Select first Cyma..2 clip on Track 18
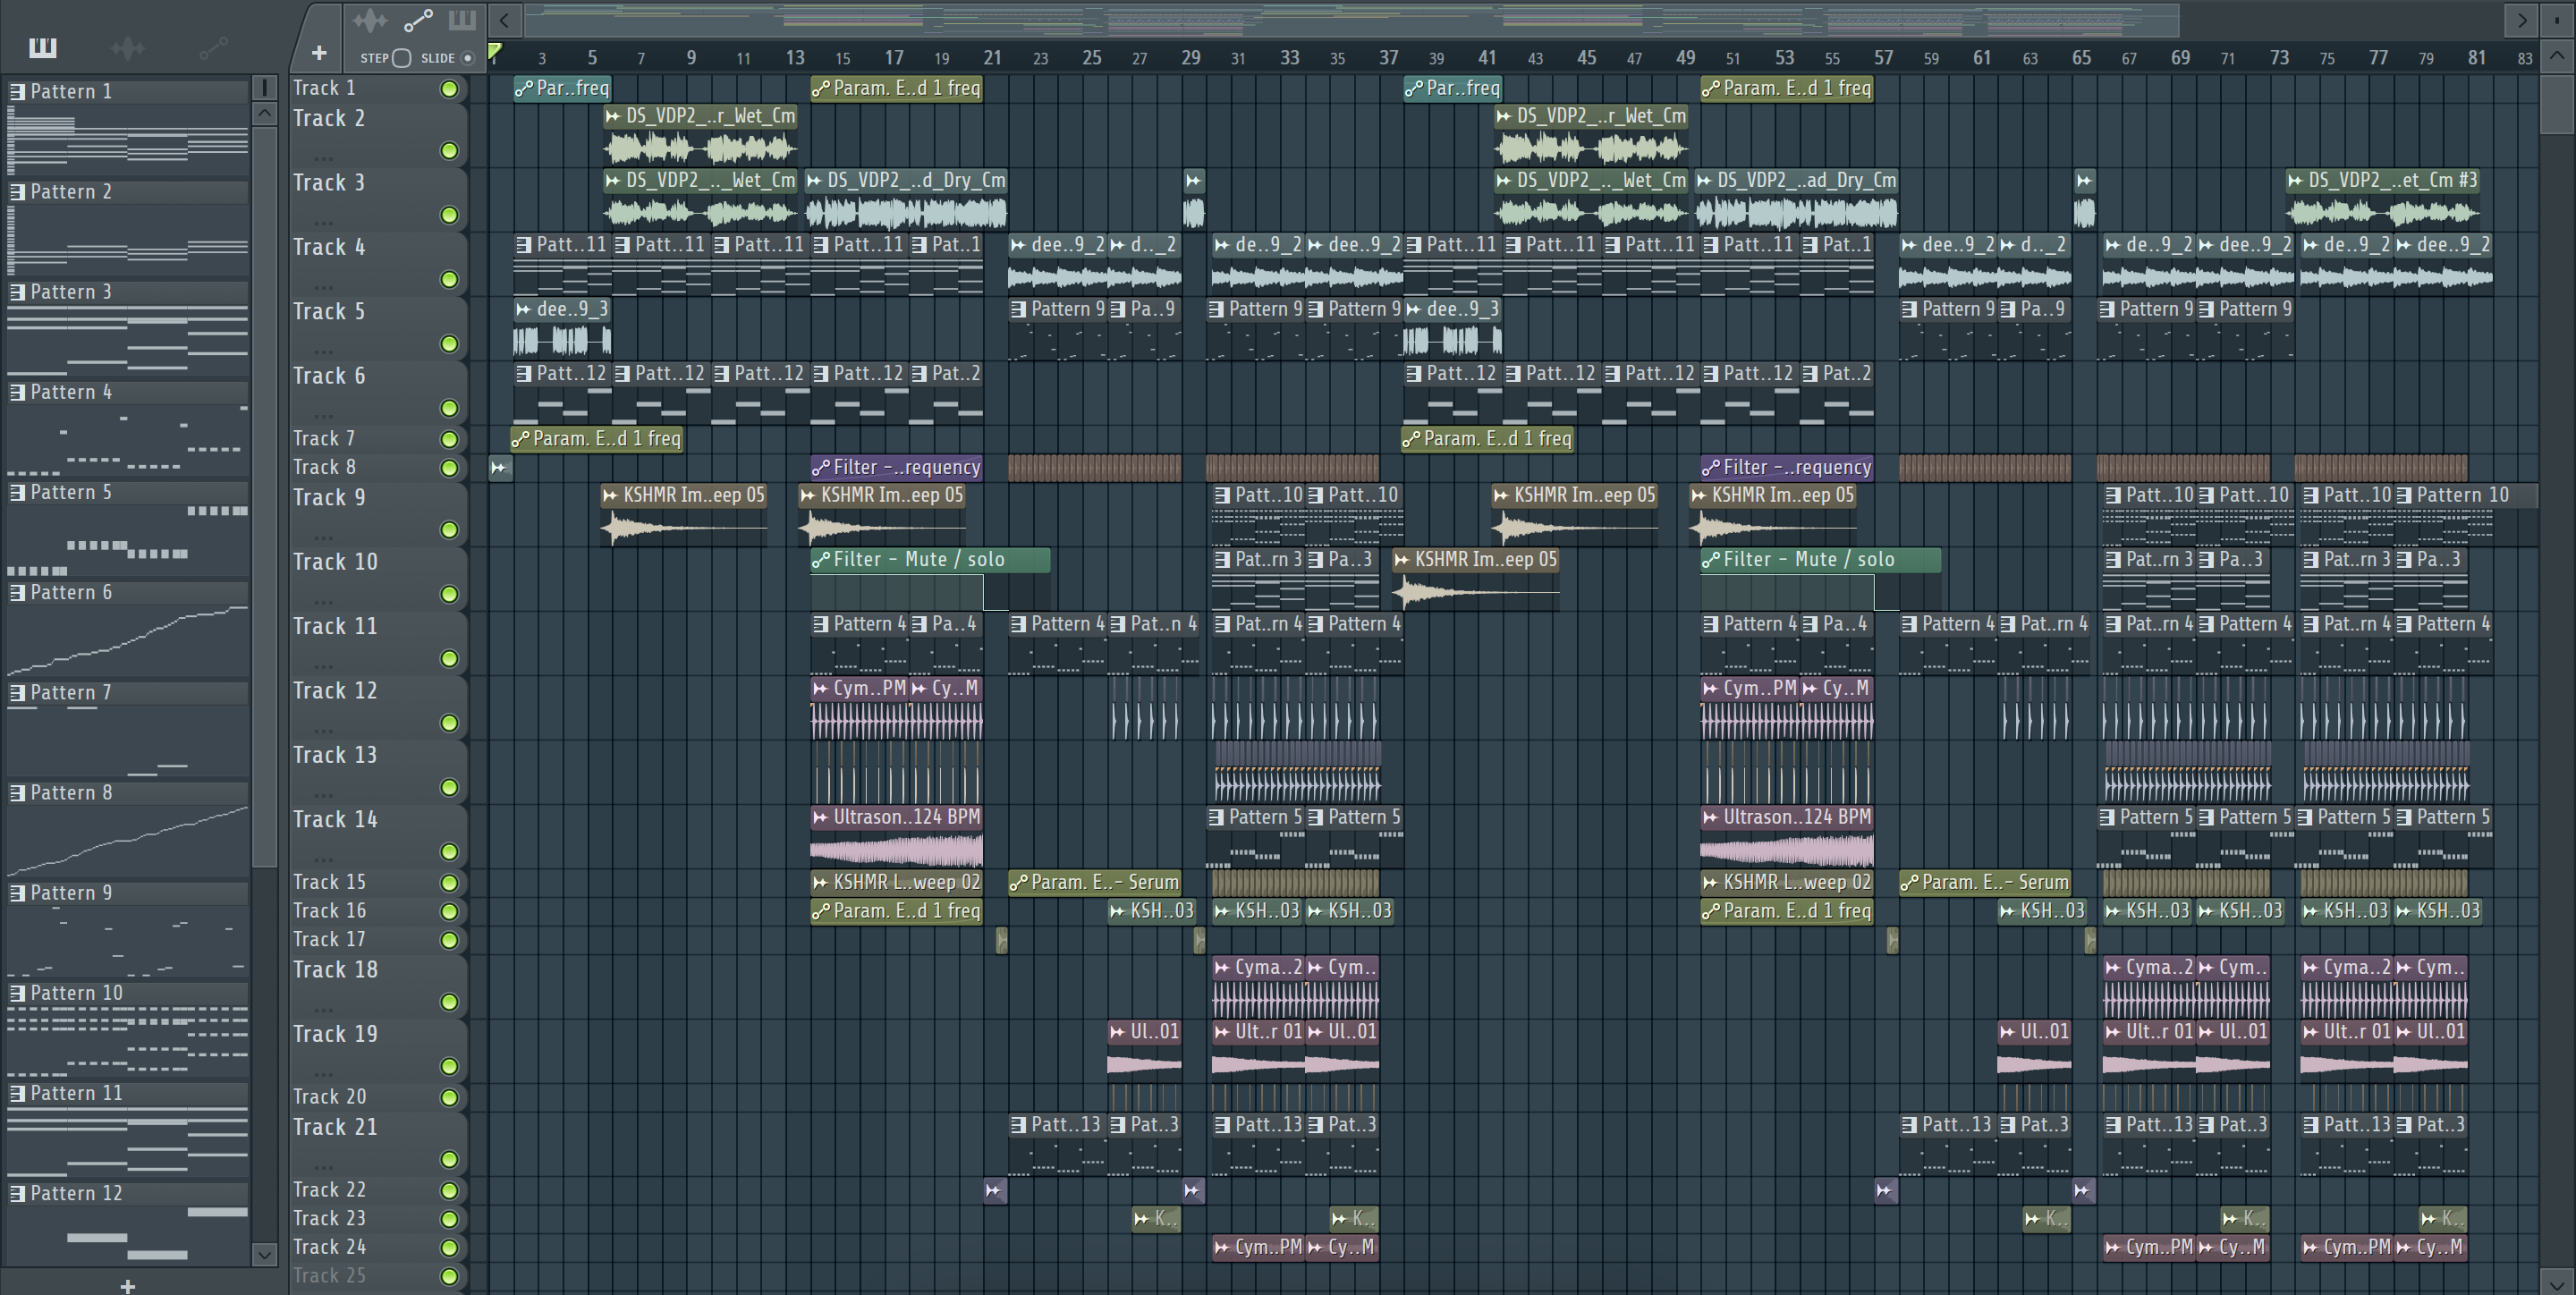The width and height of the screenshot is (2576, 1295). coord(1258,987)
